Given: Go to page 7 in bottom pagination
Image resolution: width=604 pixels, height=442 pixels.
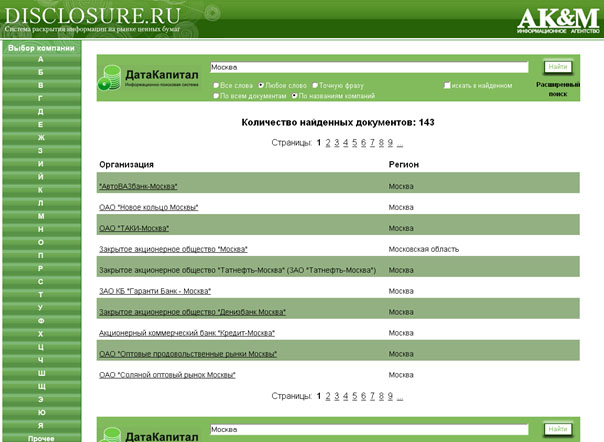Looking at the screenshot, I should 372,396.
